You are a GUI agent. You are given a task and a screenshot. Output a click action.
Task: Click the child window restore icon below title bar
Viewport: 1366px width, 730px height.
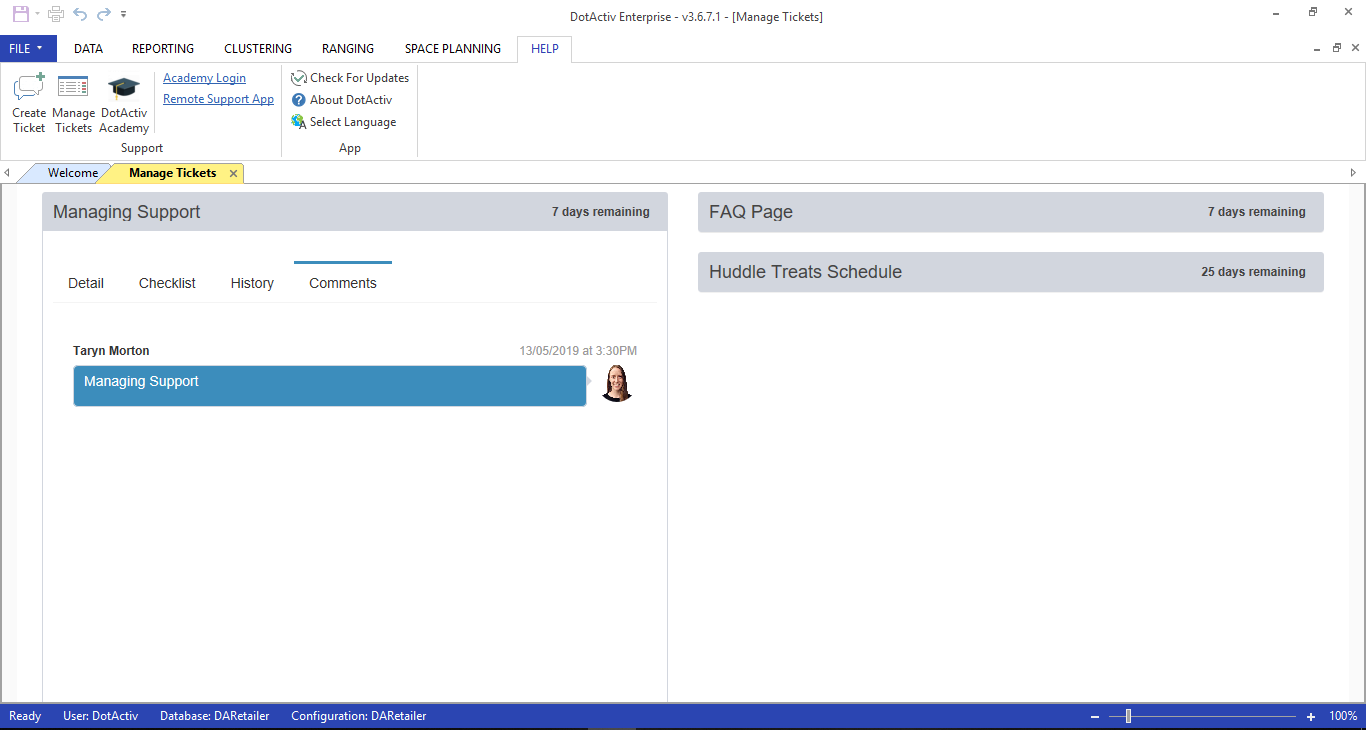[1336, 48]
